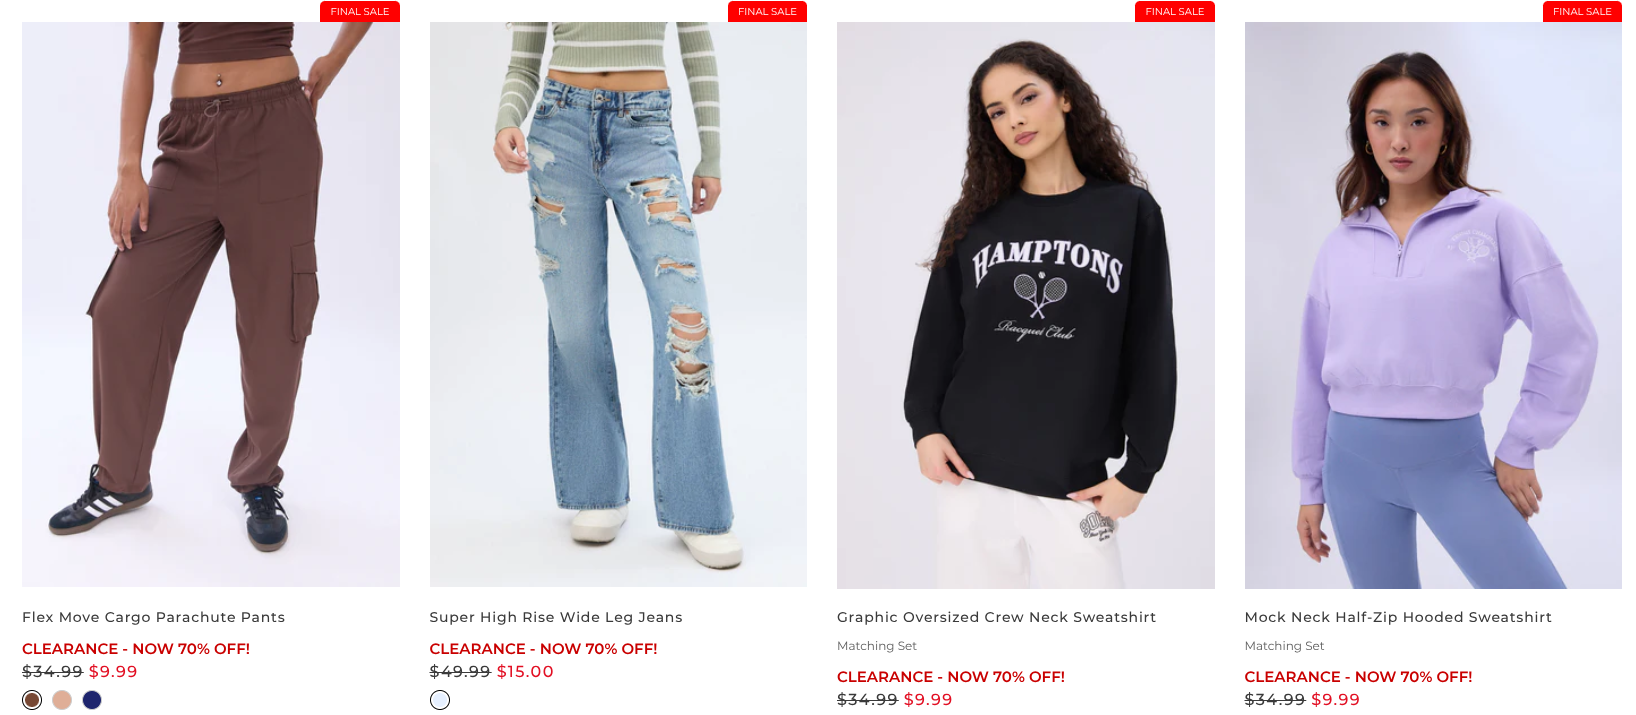The image size is (1636, 715).
Task: Open Mock Neck Half-Zip Hooded Sweatshirt link
Action: pos(1398,617)
